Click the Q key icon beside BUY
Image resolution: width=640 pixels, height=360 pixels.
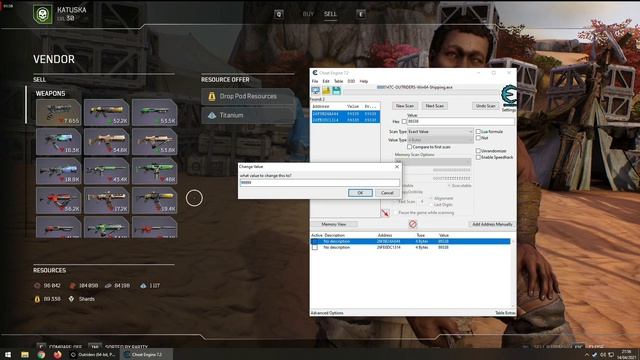279,14
